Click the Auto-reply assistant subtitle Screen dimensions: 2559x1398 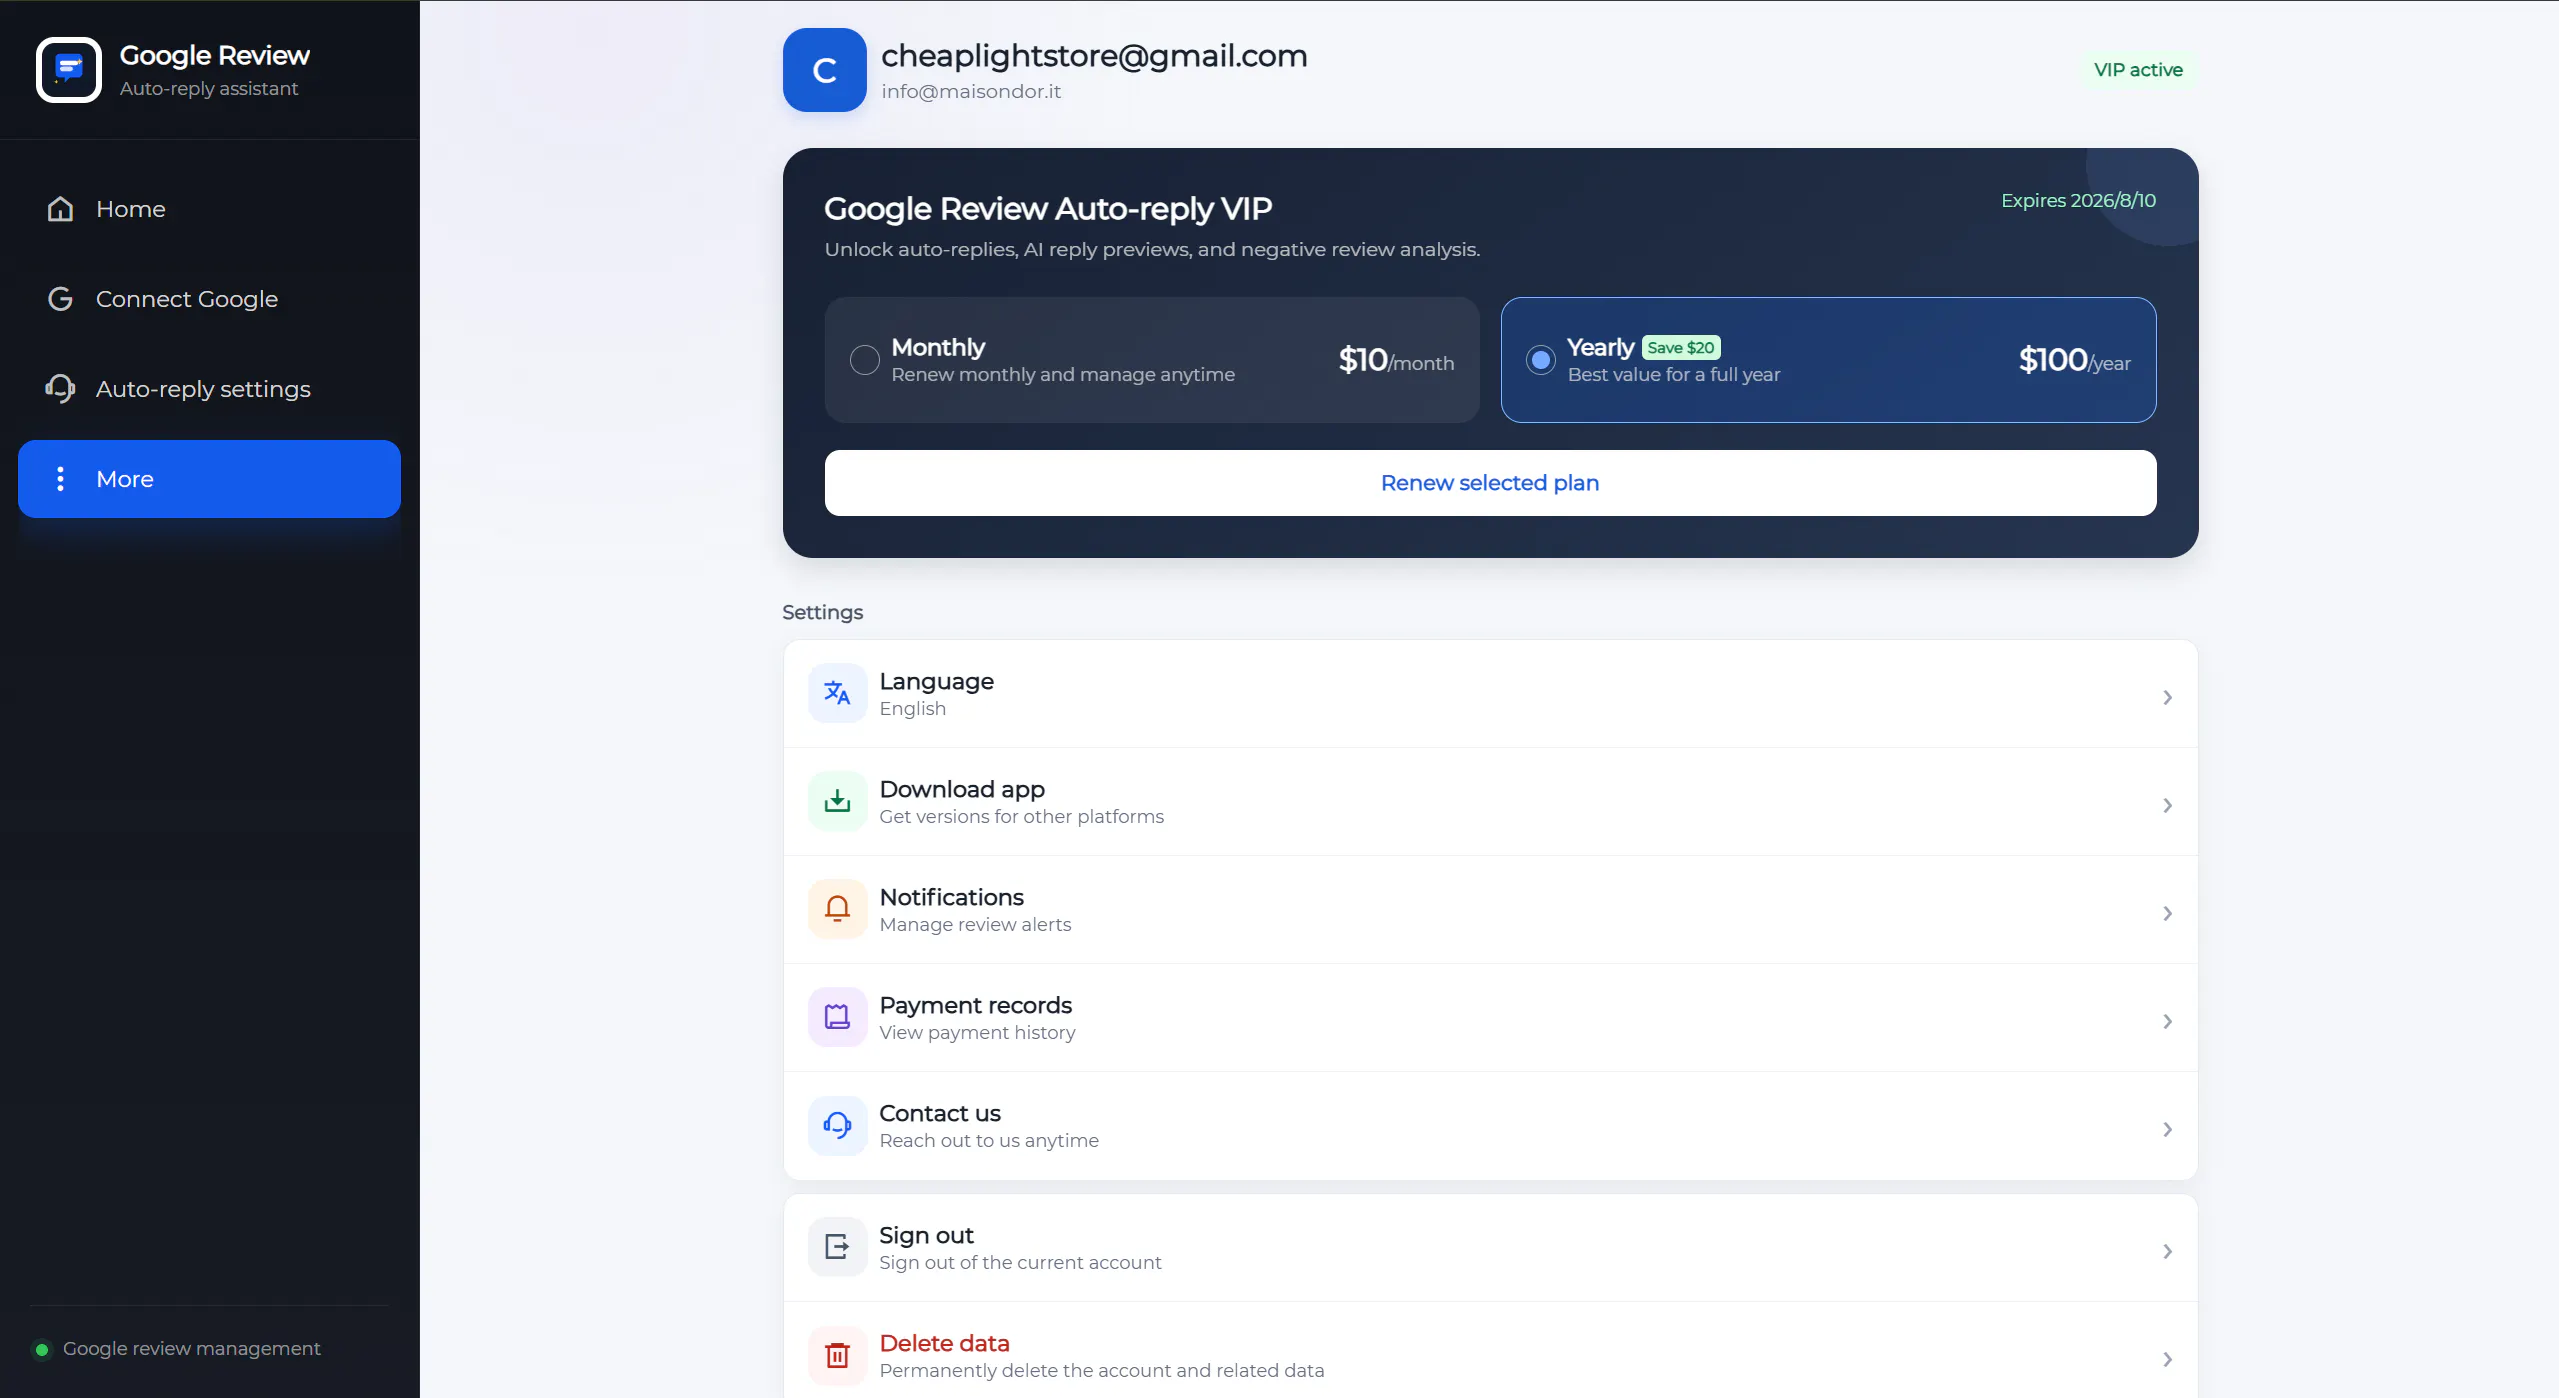(209, 89)
